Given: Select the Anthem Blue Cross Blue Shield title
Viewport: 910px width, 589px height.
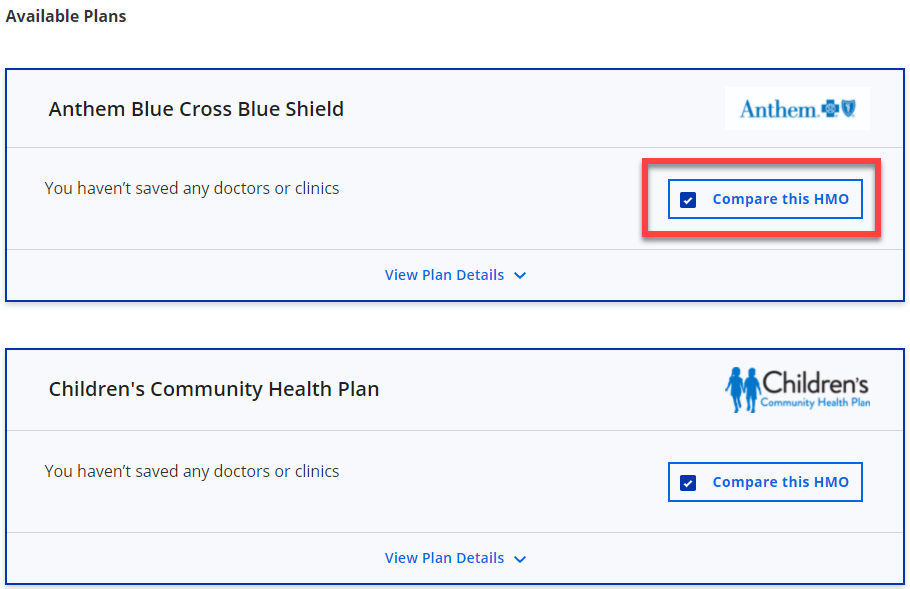Looking at the screenshot, I should coord(196,109).
